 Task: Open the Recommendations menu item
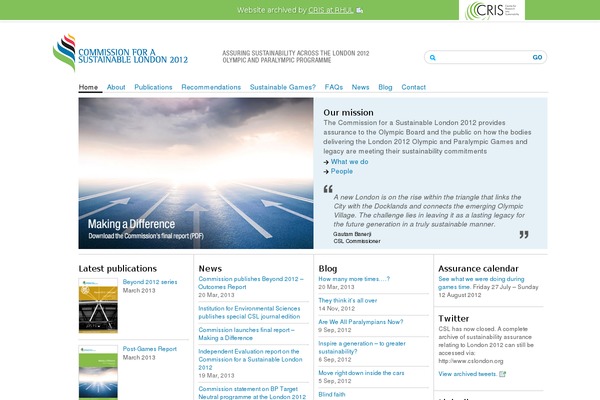point(211,87)
